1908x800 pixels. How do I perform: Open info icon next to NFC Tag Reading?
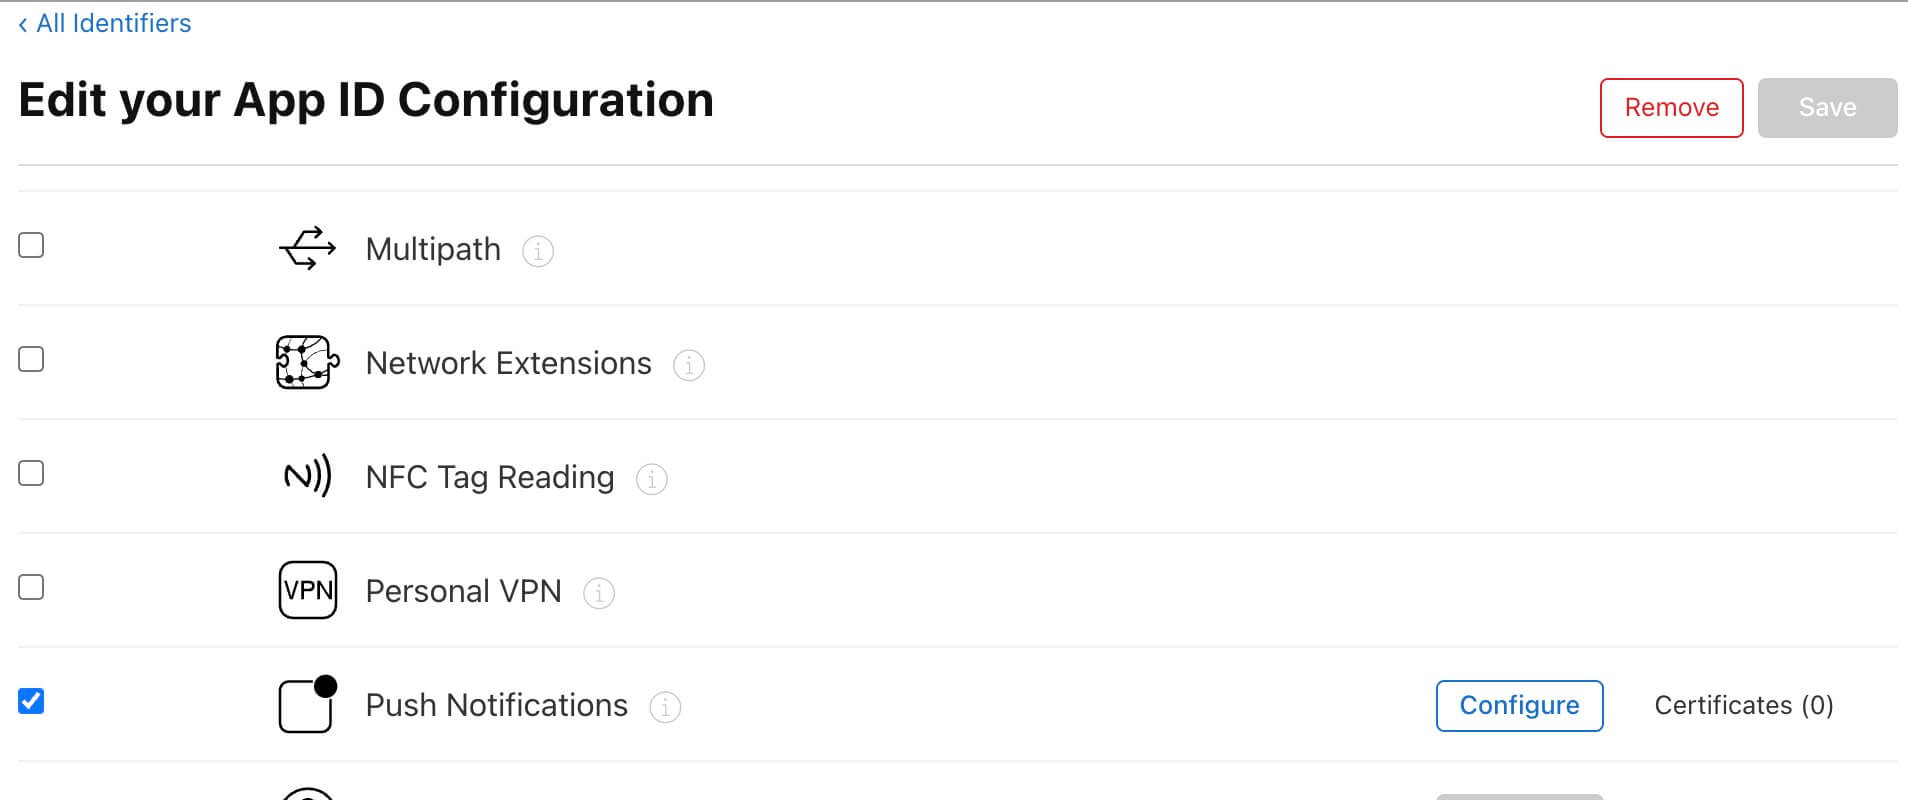point(652,479)
